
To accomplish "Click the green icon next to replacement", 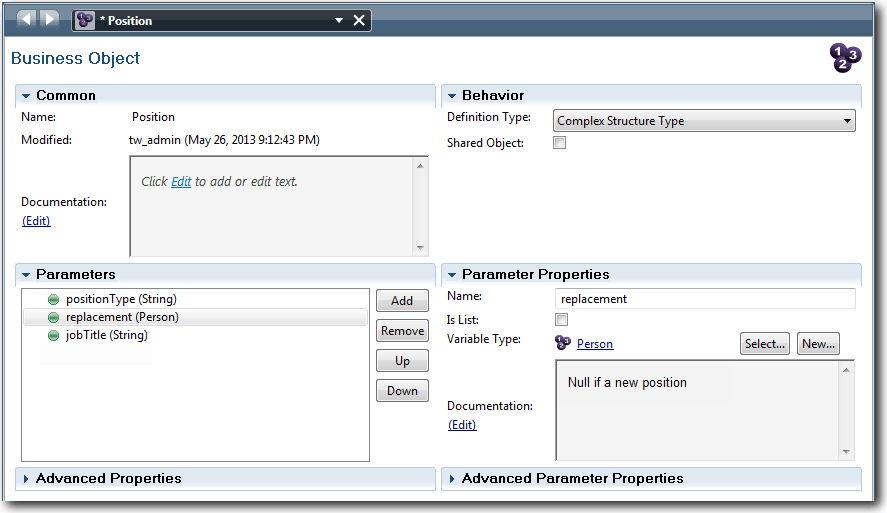I will [54, 317].
